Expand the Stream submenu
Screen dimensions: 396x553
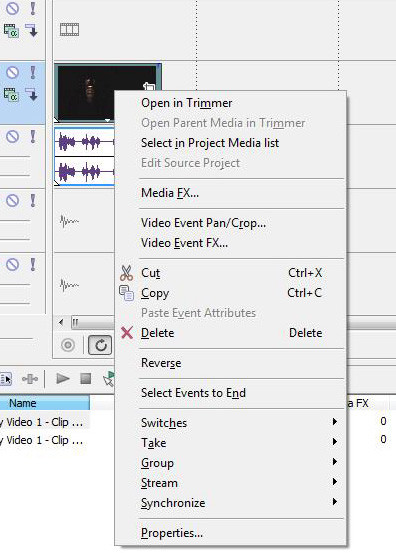pyautogui.click(x=231, y=483)
